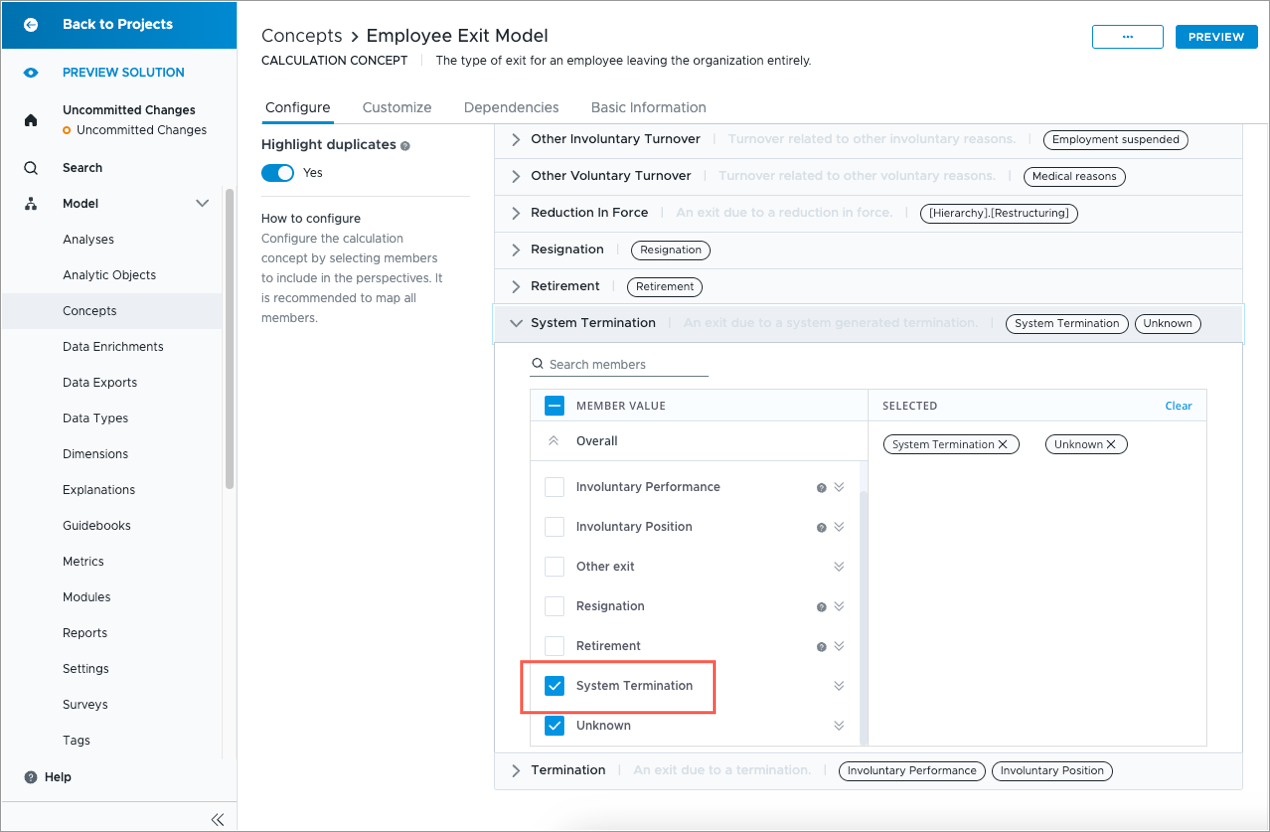Screen dimensions: 1270x832
Task: Click the Help question mark icon
Action: click(x=31, y=777)
